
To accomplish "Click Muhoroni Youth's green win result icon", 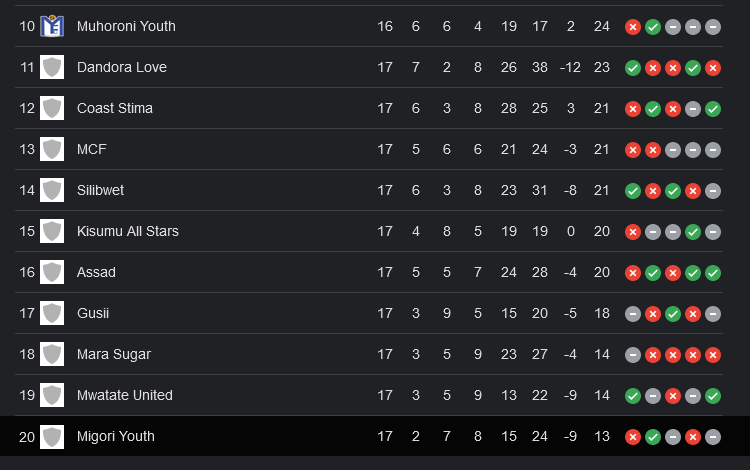I will (x=653, y=27).
